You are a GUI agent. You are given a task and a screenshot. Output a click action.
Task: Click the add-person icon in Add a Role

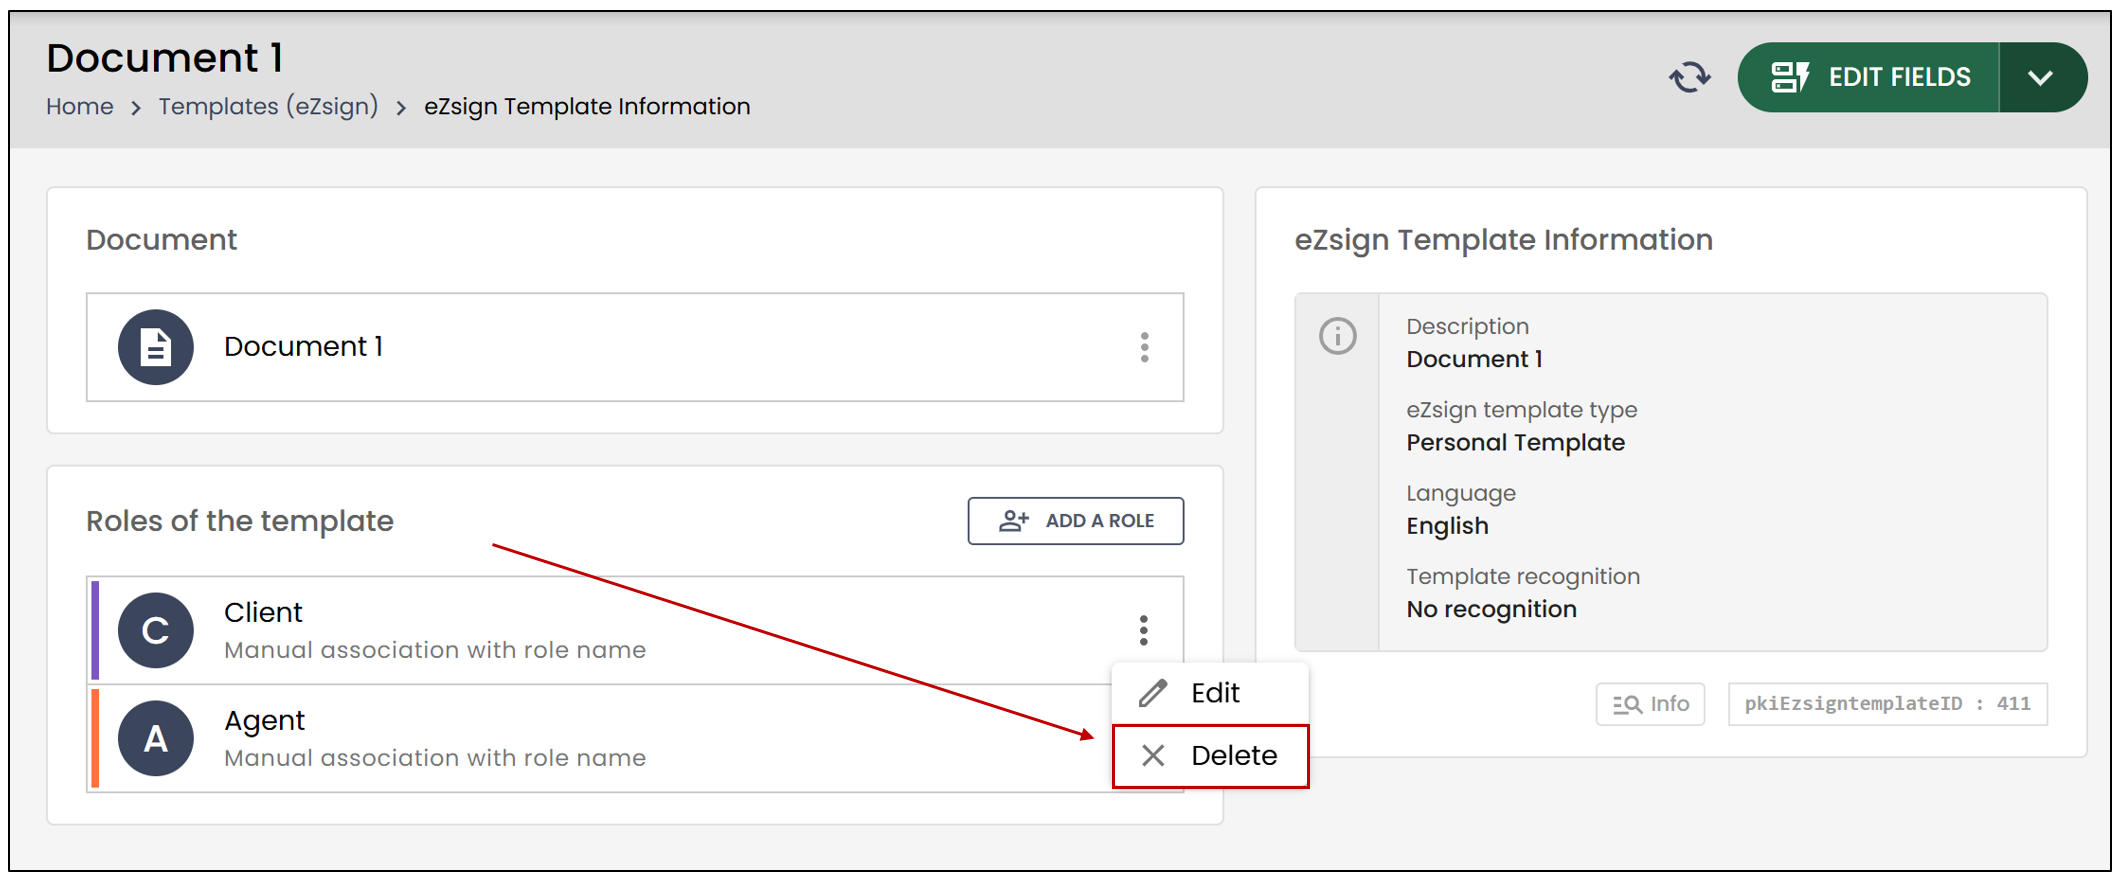tap(1014, 521)
